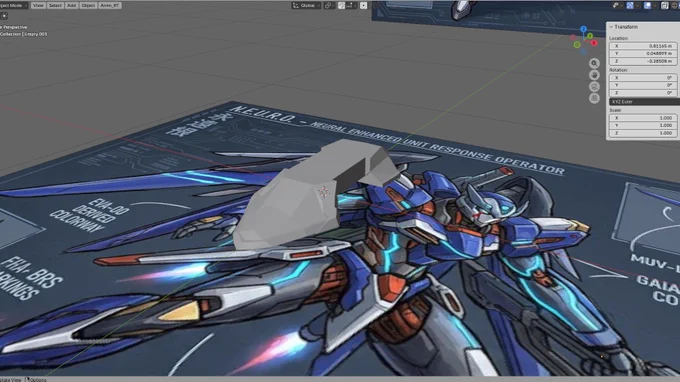Toggle viewport gizmos display
Viewport: 680px width, 382px height.
pyautogui.click(x=630, y=5)
